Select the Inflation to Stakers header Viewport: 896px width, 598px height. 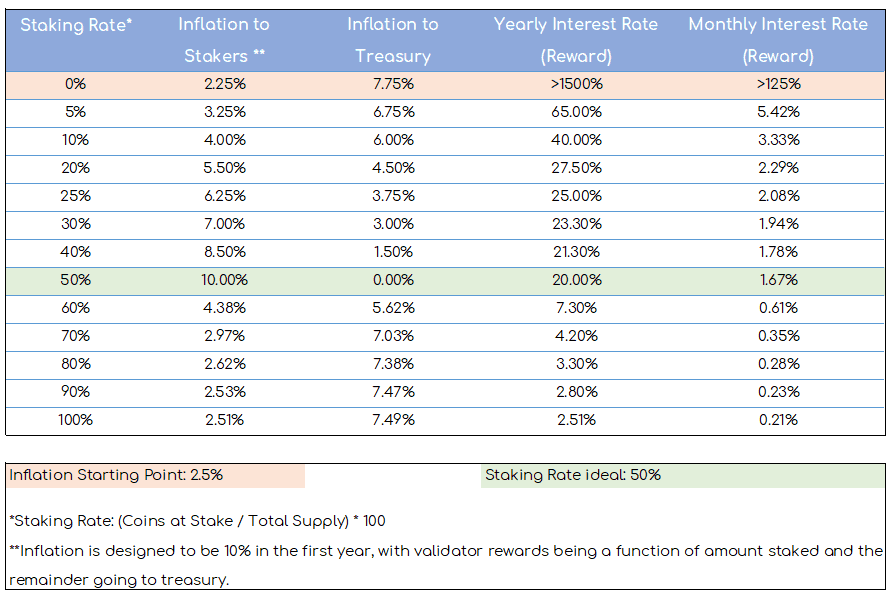(224, 40)
